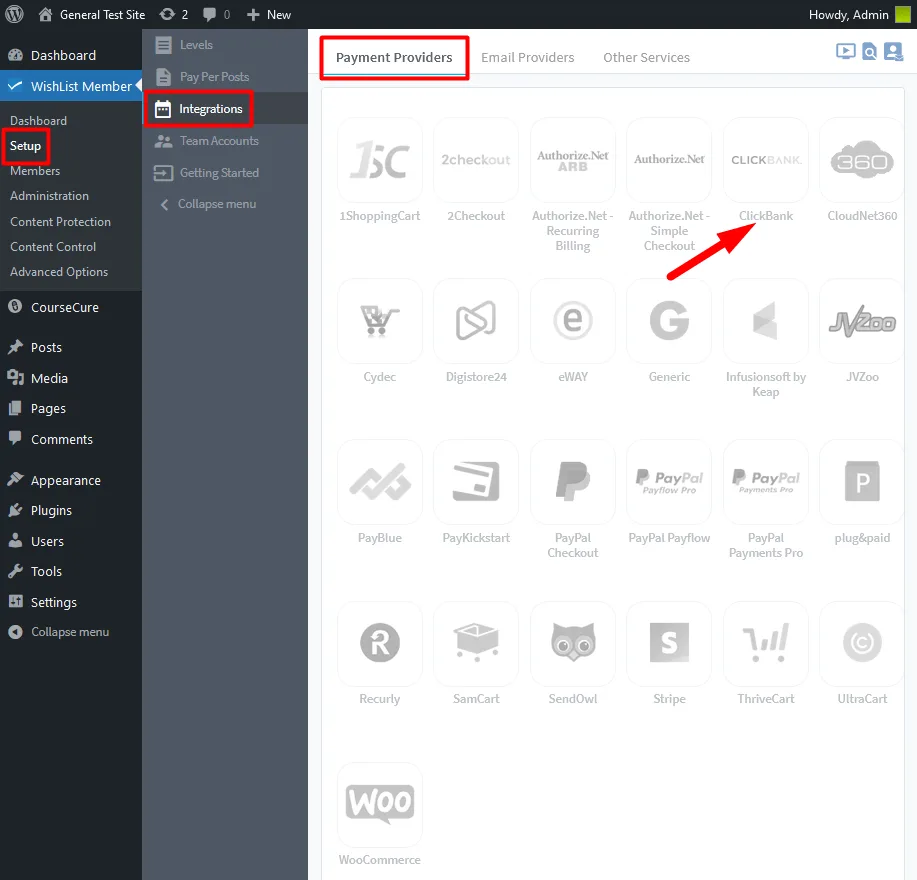Open the Stripe integration tile

click(669, 643)
